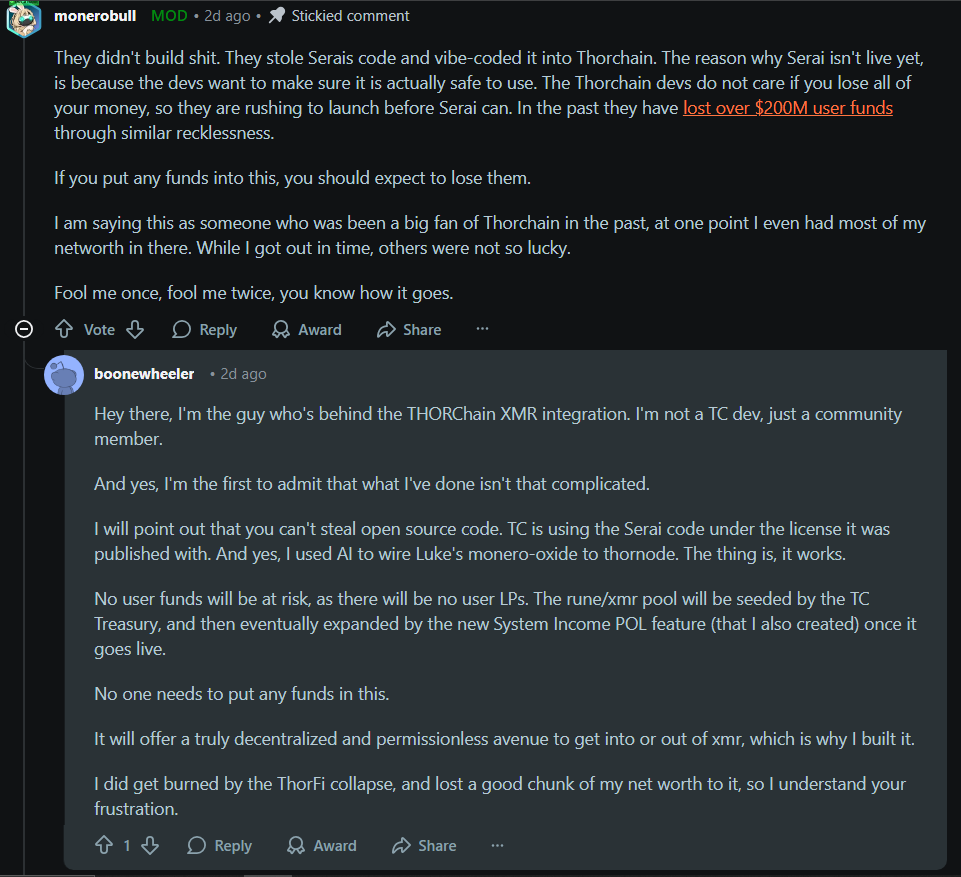Click boonewheeler's avatar icon
This screenshot has height=877, width=961.
coord(64,374)
